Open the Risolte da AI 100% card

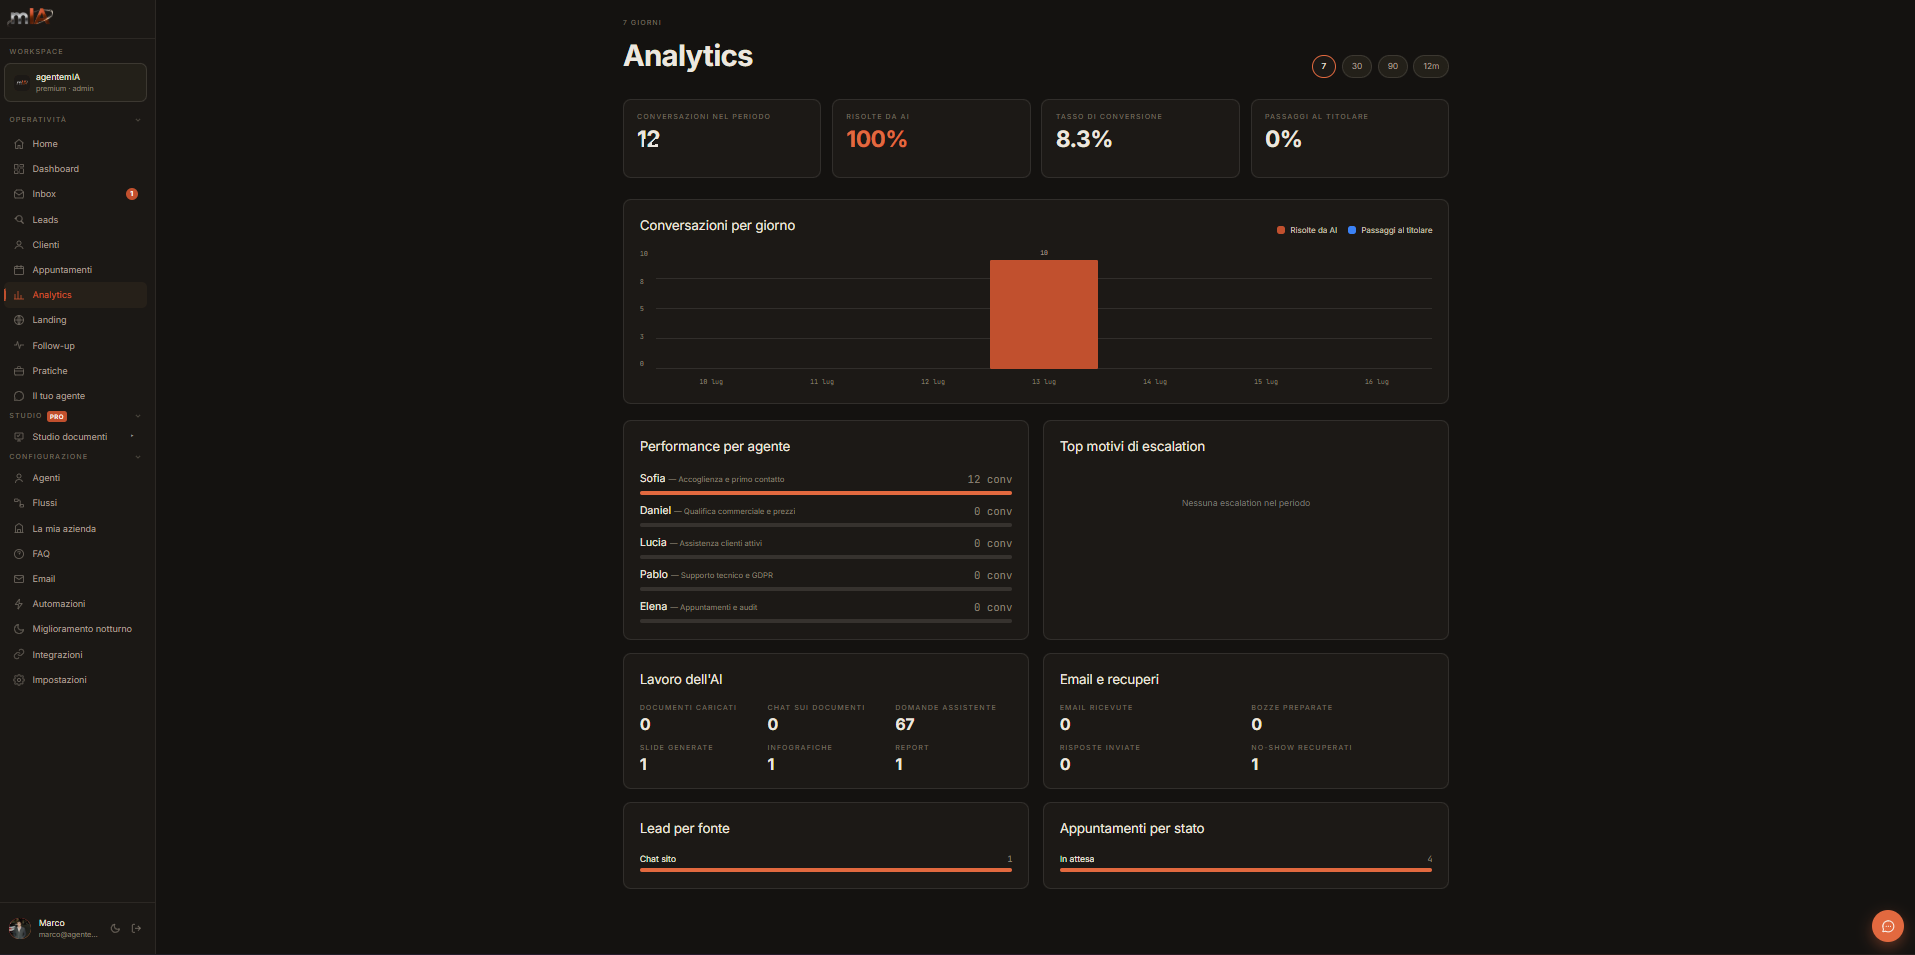[931, 138]
